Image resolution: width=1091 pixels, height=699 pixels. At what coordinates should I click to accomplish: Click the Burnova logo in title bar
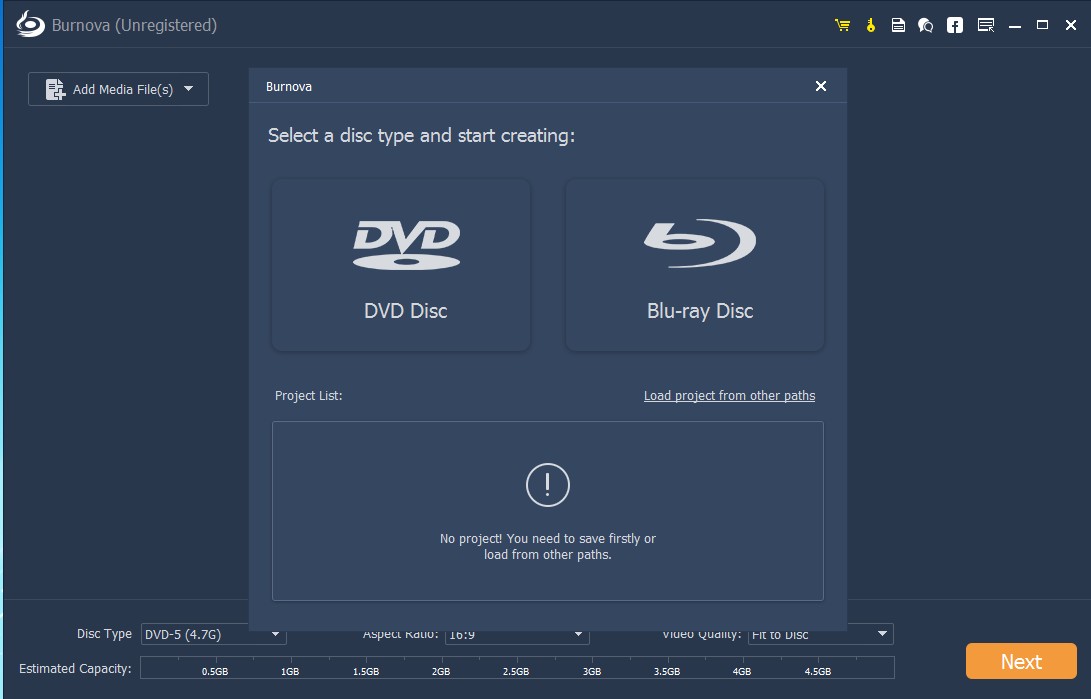[30, 25]
